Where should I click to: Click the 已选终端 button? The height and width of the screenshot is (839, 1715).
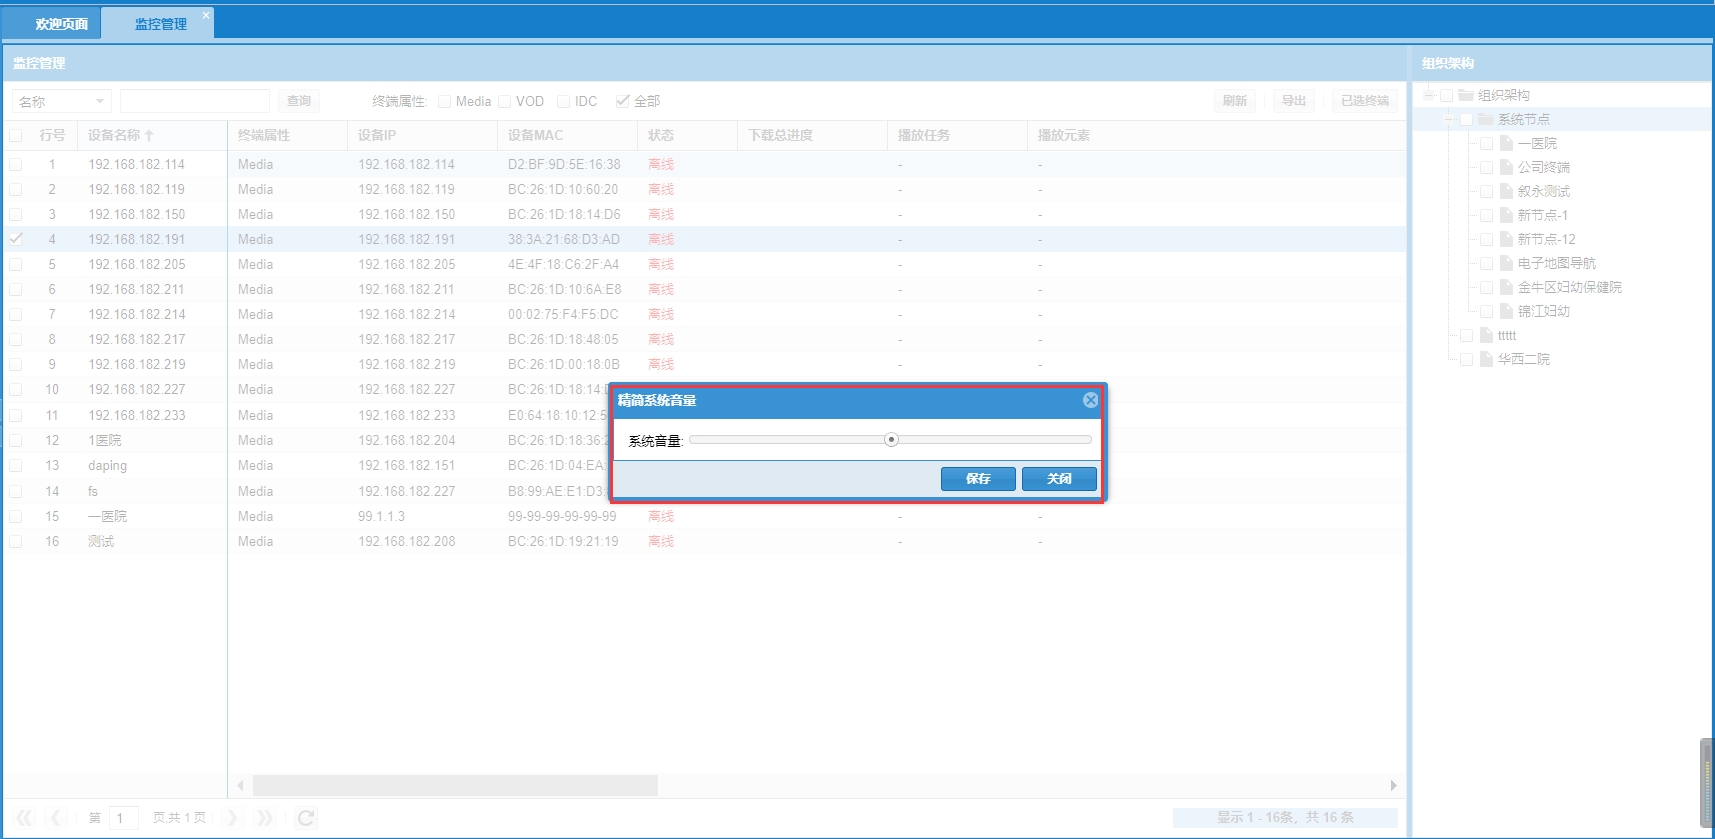[1364, 101]
